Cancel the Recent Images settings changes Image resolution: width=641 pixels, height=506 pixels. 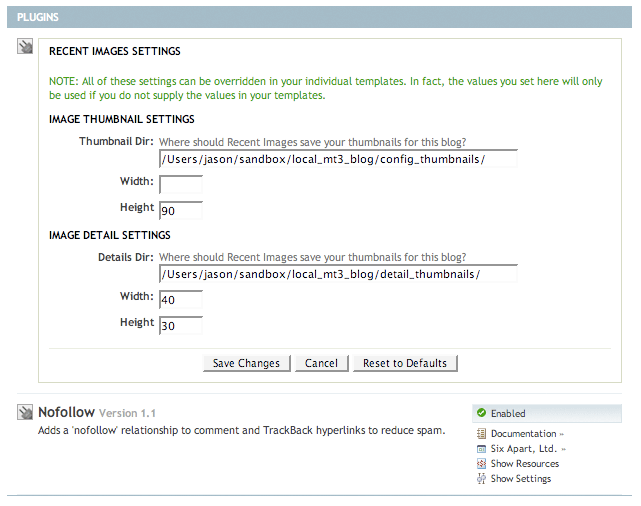(x=321, y=363)
